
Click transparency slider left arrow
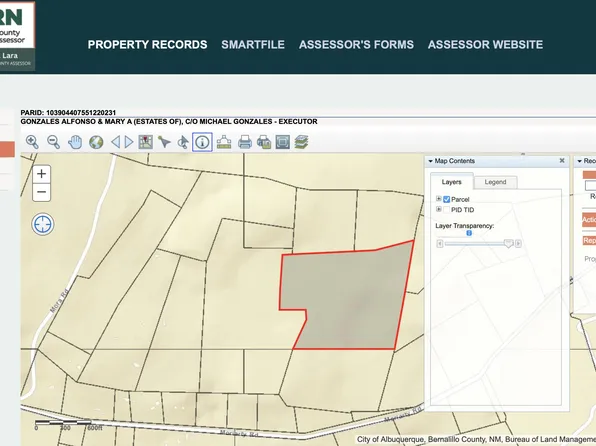click(440, 243)
